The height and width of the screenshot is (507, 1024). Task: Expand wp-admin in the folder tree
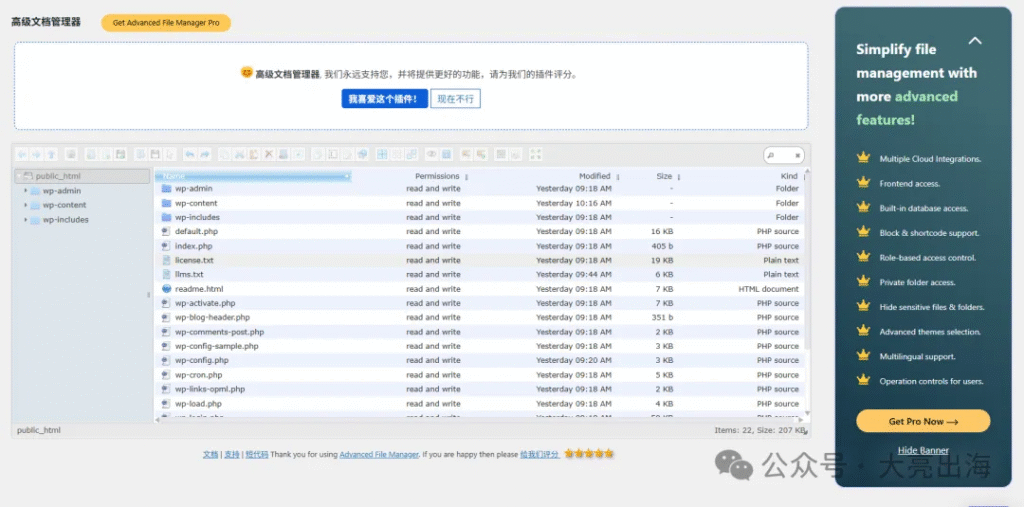[x=25, y=191]
